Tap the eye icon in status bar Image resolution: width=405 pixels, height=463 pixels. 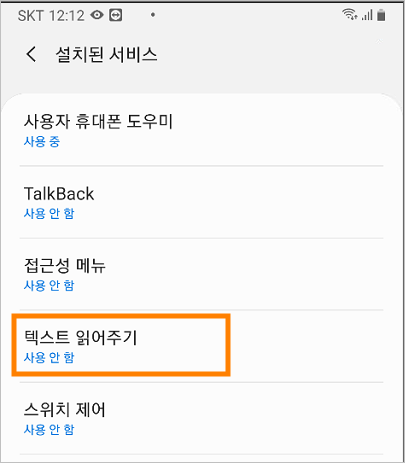97,15
